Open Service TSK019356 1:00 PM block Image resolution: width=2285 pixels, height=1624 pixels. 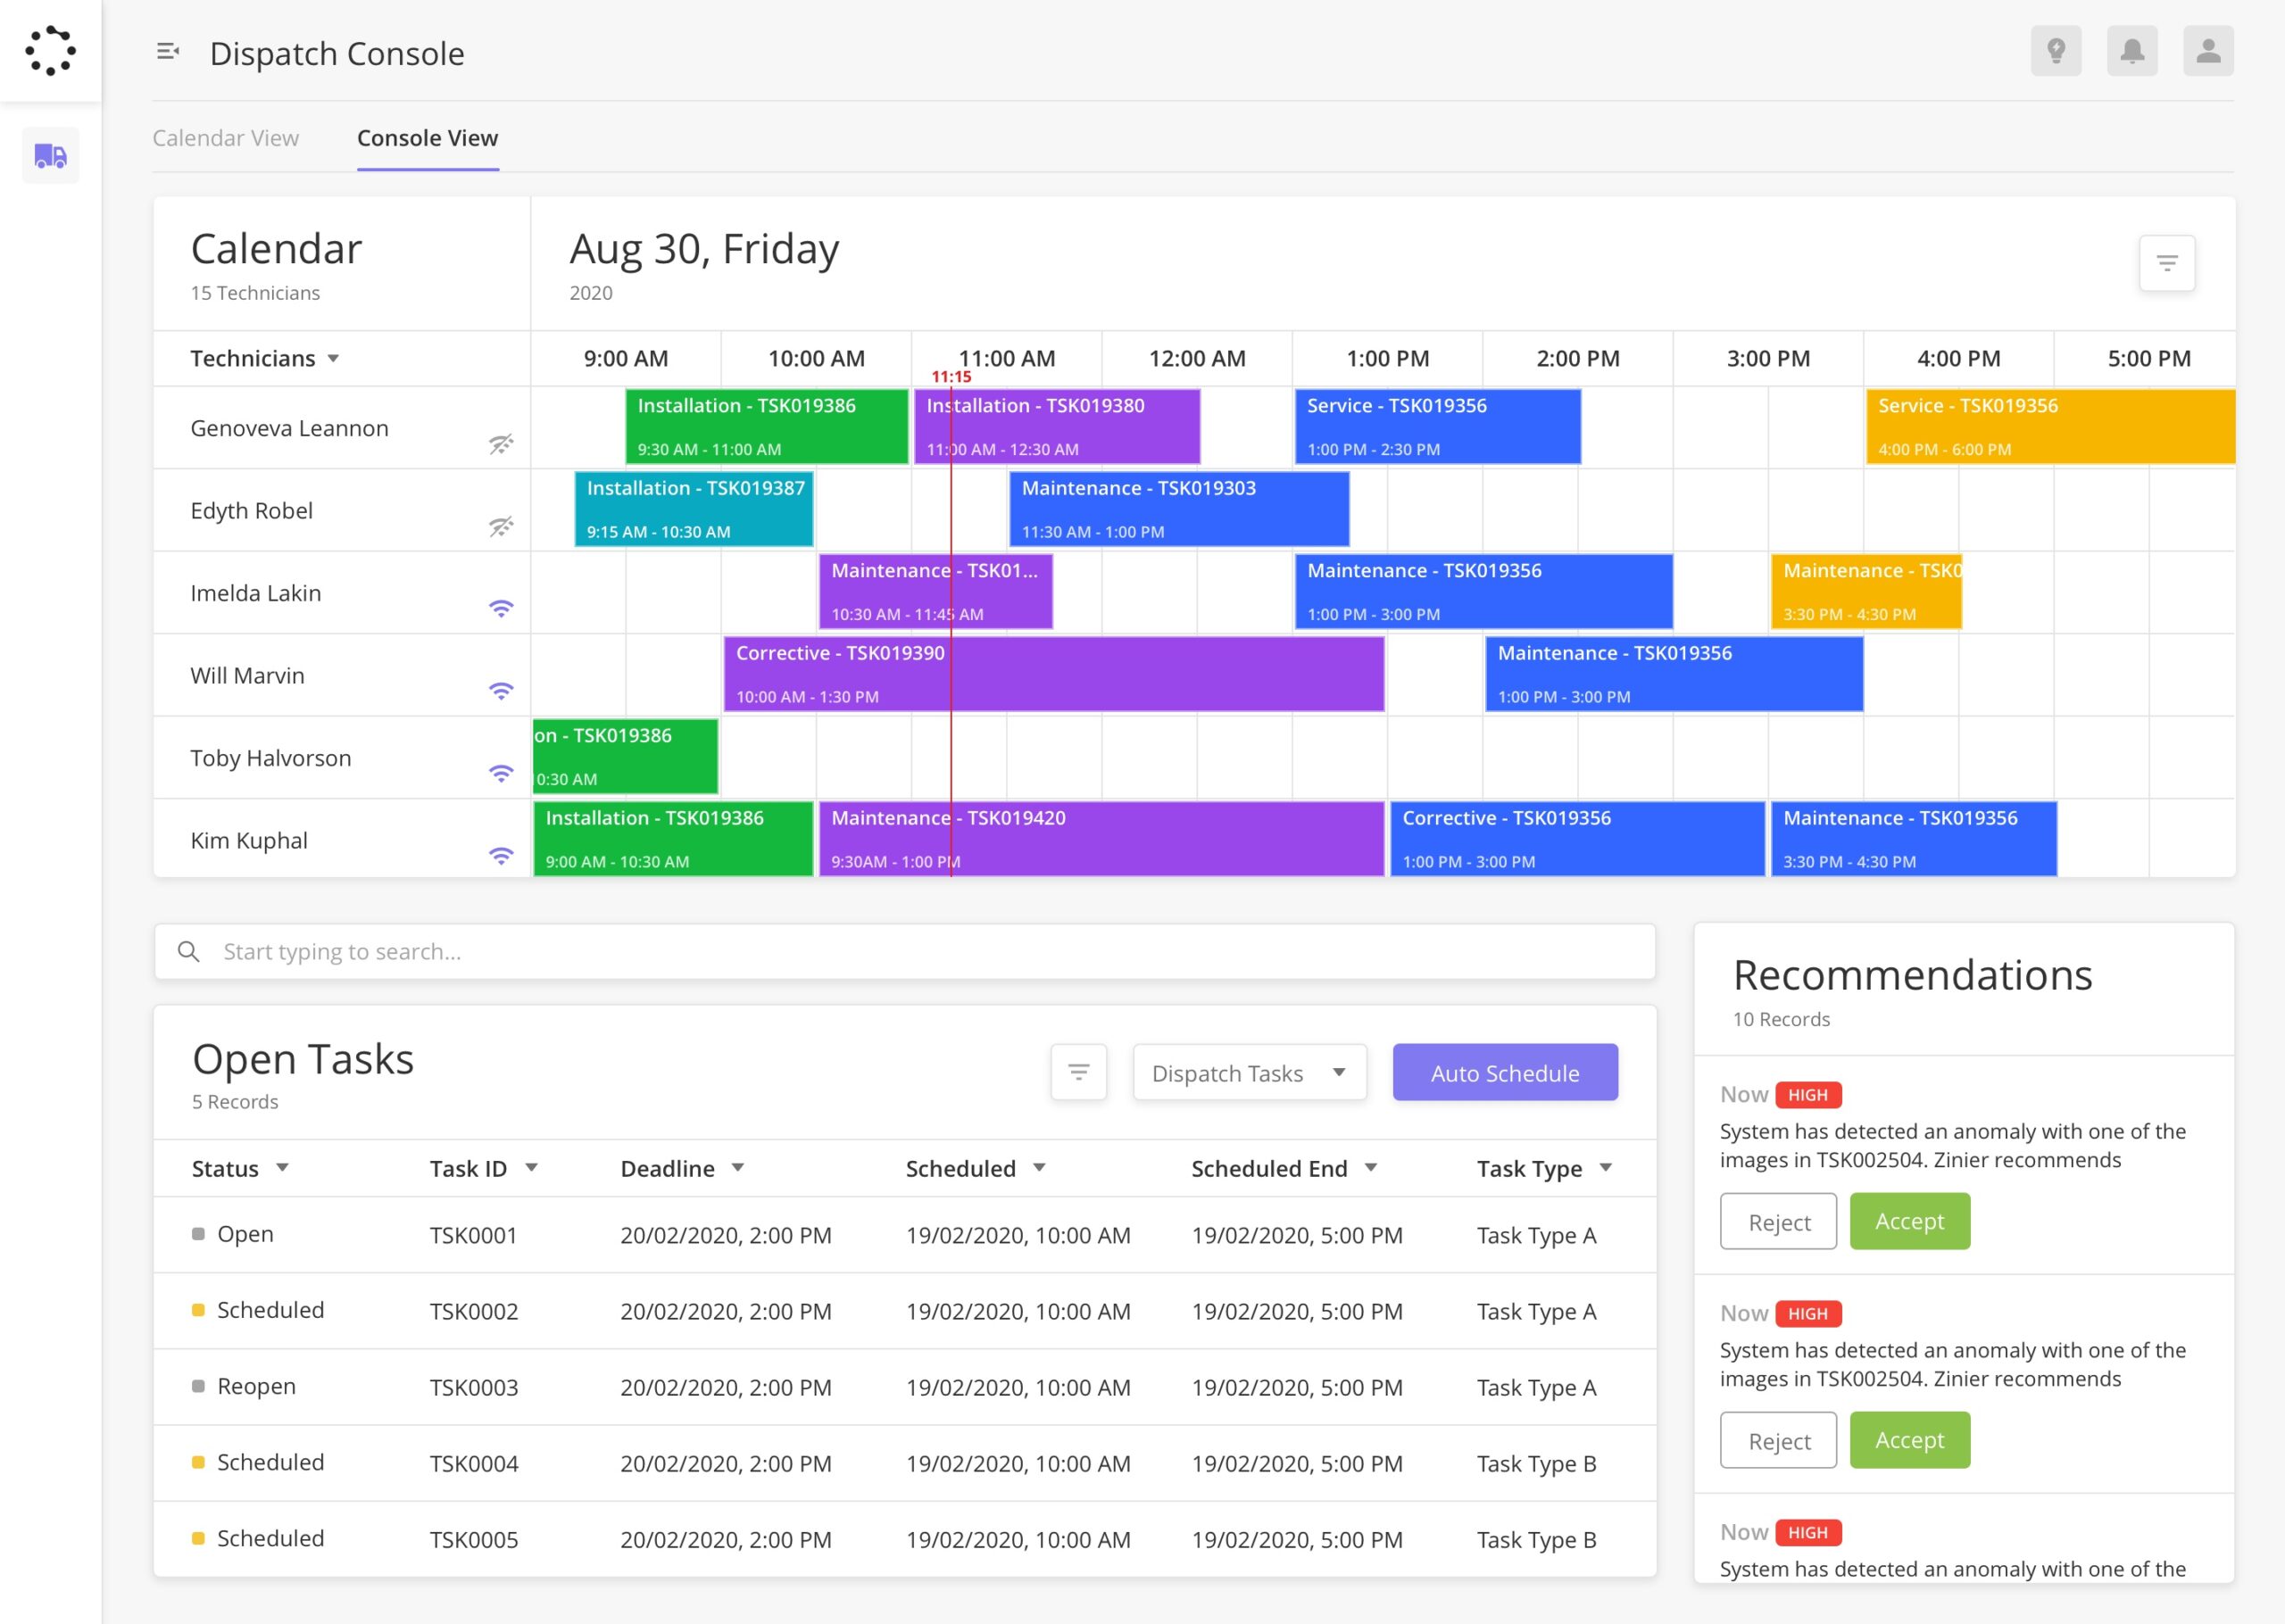coord(1438,427)
